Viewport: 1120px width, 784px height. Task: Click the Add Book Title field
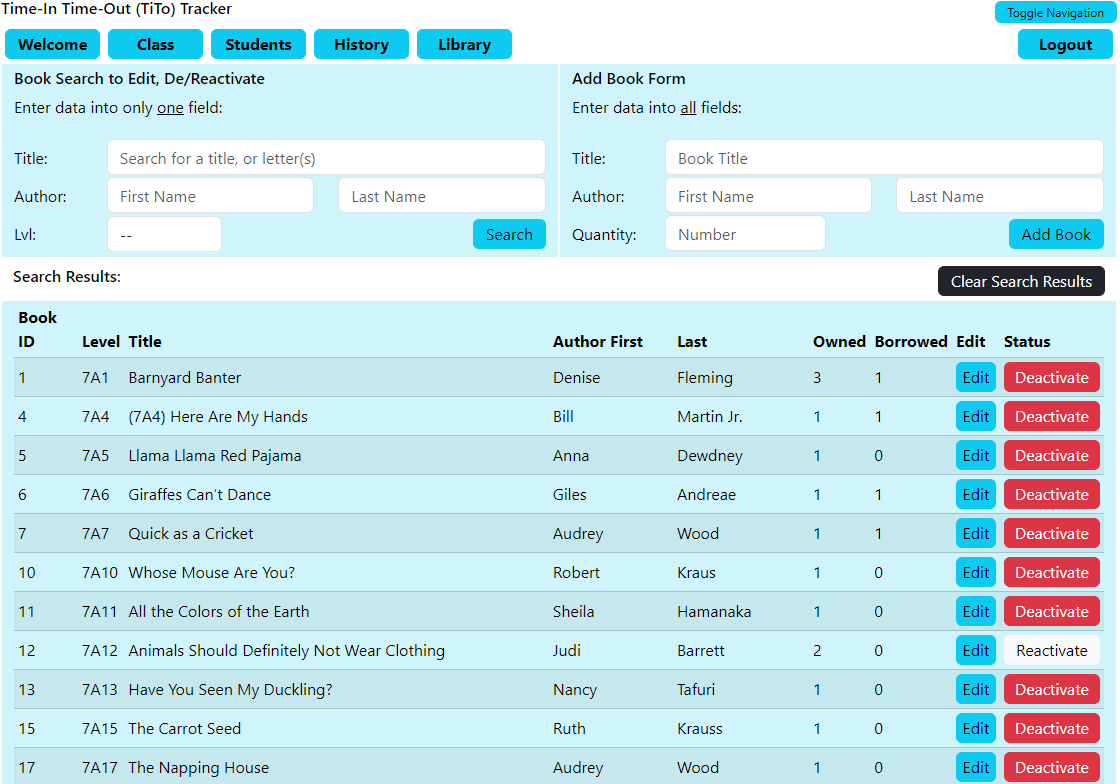884,157
